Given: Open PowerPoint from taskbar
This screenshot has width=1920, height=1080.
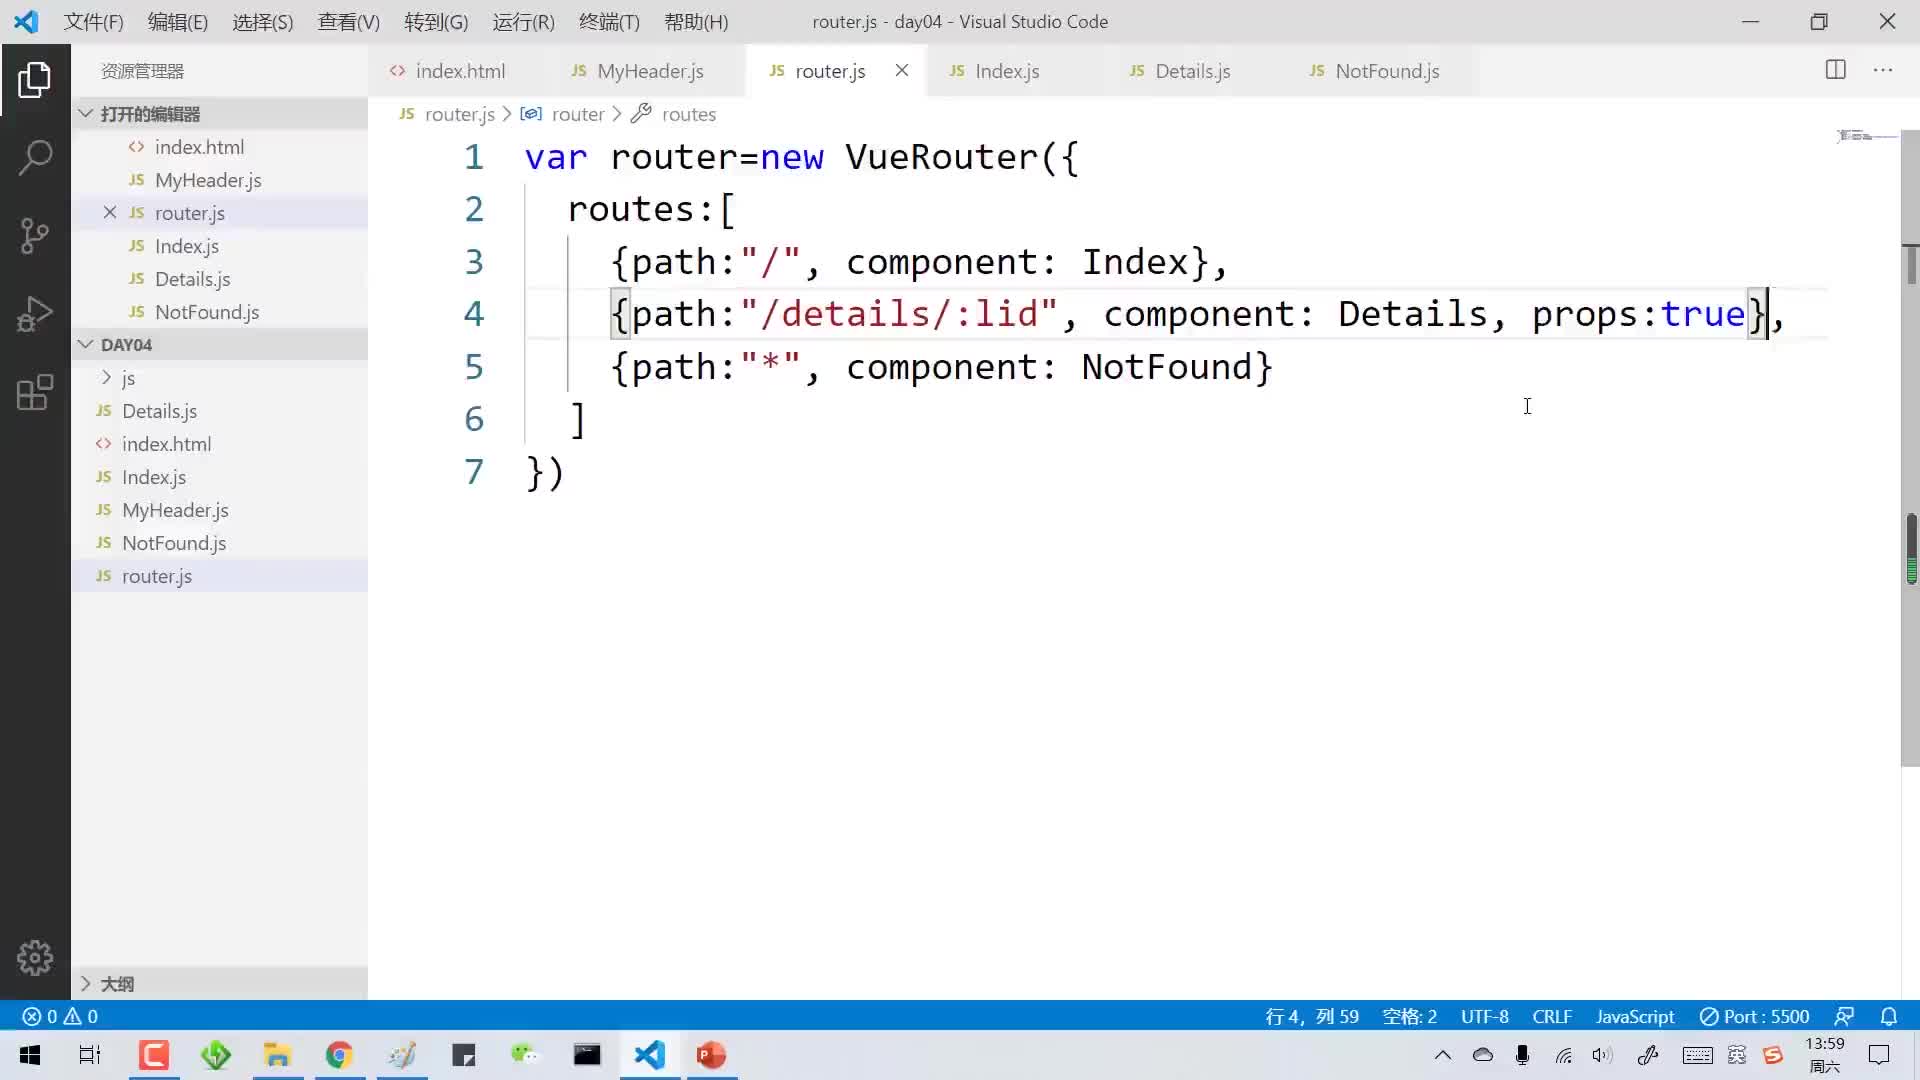Looking at the screenshot, I should click(711, 1055).
